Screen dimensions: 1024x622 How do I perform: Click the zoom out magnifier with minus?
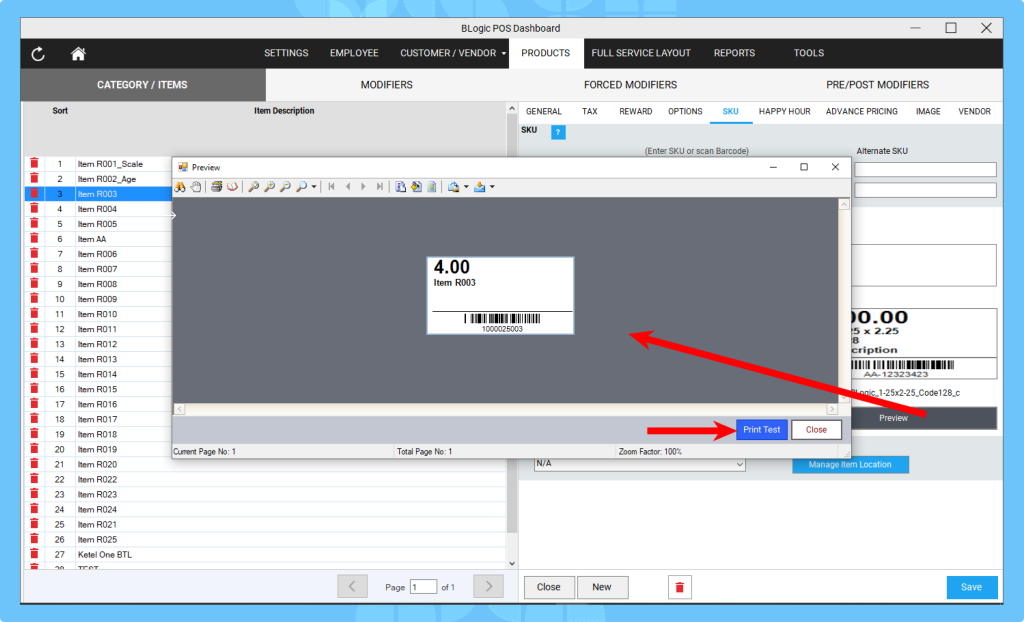pos(285,187)
